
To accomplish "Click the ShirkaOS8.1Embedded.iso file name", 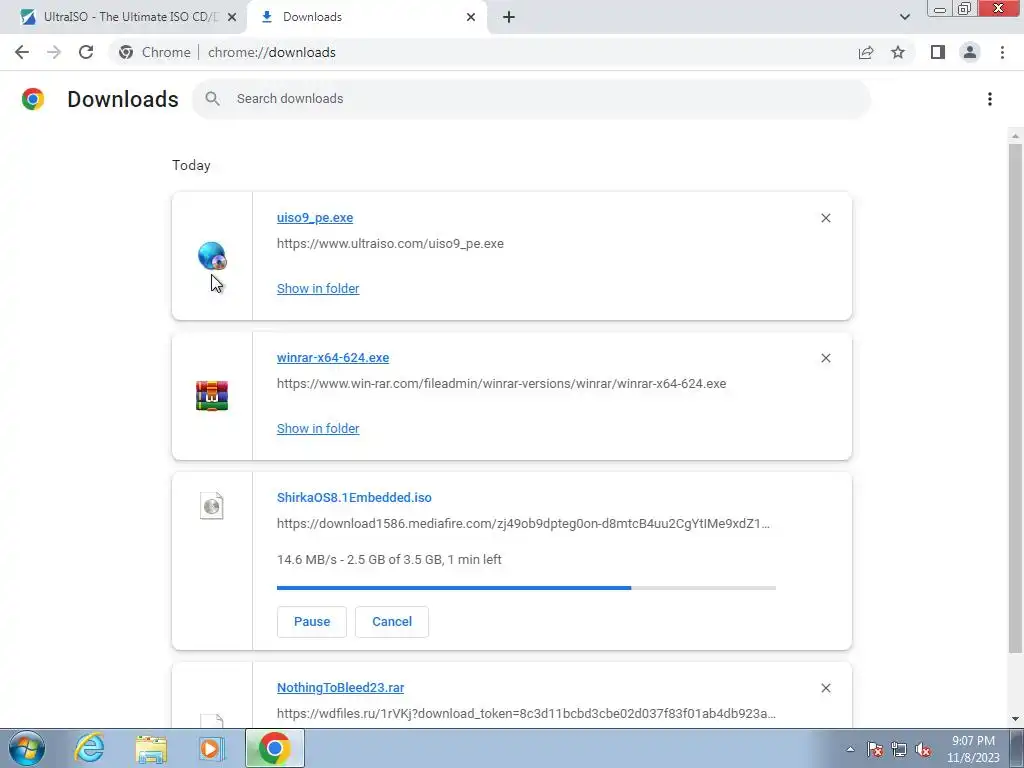I will 354,498.
